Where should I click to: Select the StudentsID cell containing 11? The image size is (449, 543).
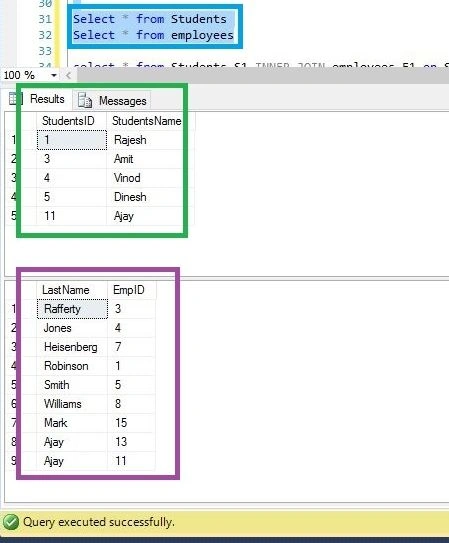click(x=72, y=216)
